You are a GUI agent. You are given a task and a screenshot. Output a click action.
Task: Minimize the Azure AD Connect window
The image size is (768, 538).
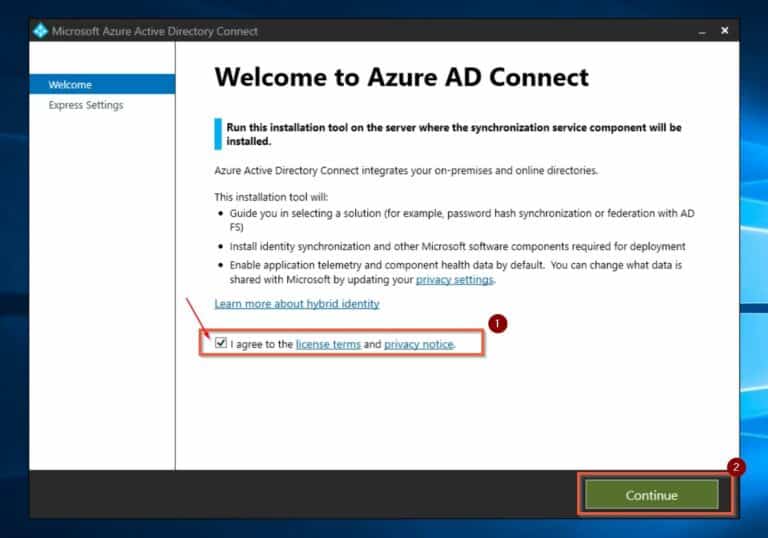point(702,31)
